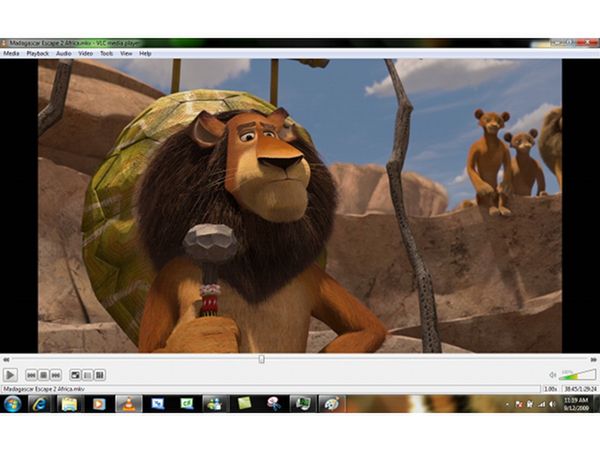This screenshot has height=450, width=600.
Task: Launch Internet Explorer from taskbar
Action: pos(39,404)
